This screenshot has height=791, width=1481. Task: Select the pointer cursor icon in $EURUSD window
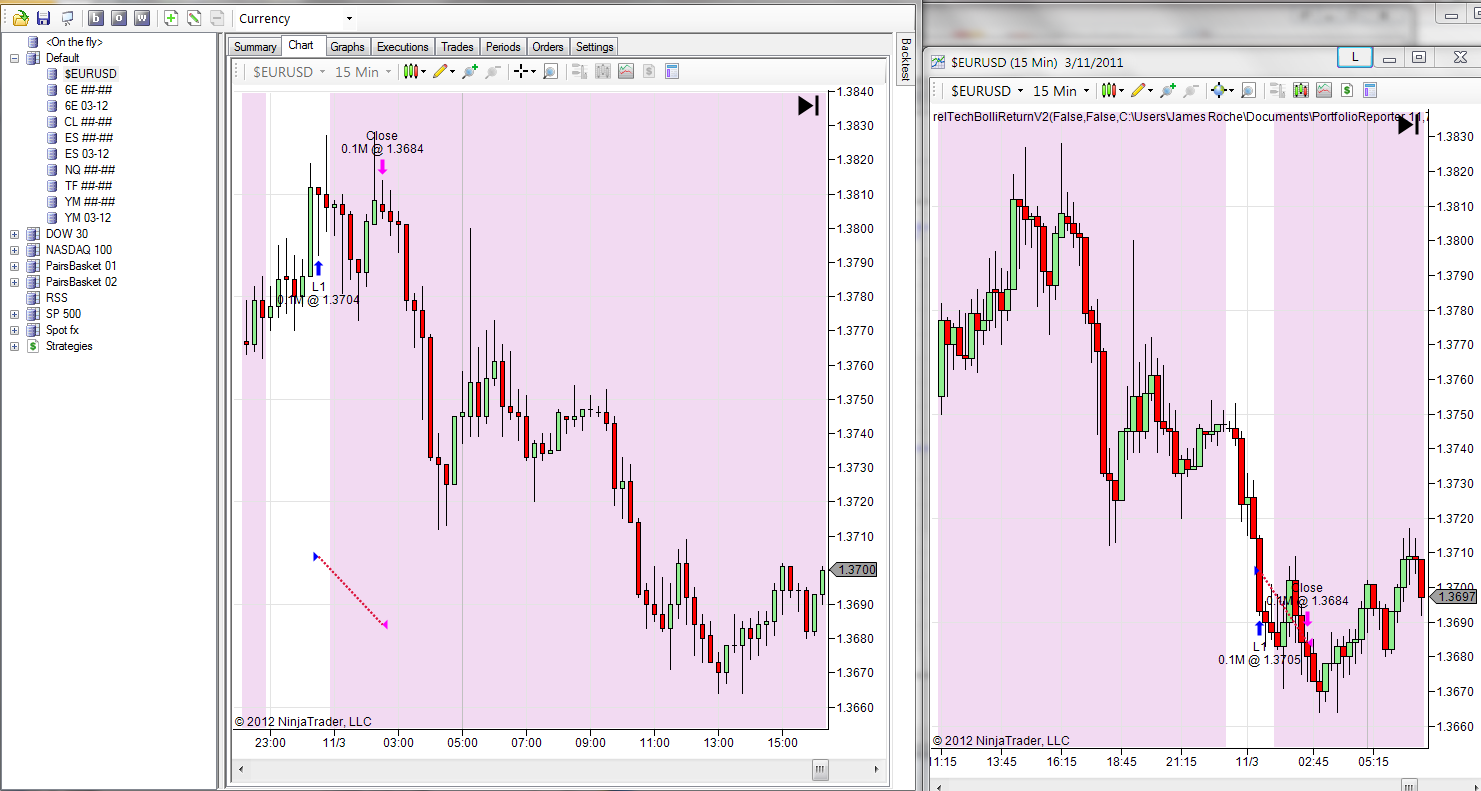point(1221,91)
